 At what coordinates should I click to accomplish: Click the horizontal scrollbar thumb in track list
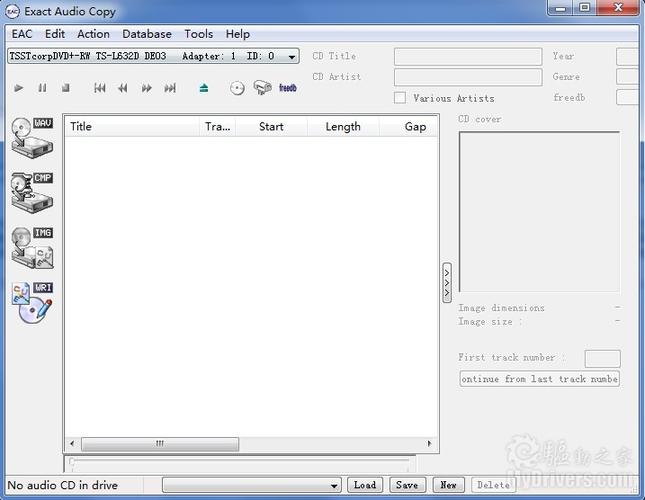pyautogui.click(x=160, y=444)
